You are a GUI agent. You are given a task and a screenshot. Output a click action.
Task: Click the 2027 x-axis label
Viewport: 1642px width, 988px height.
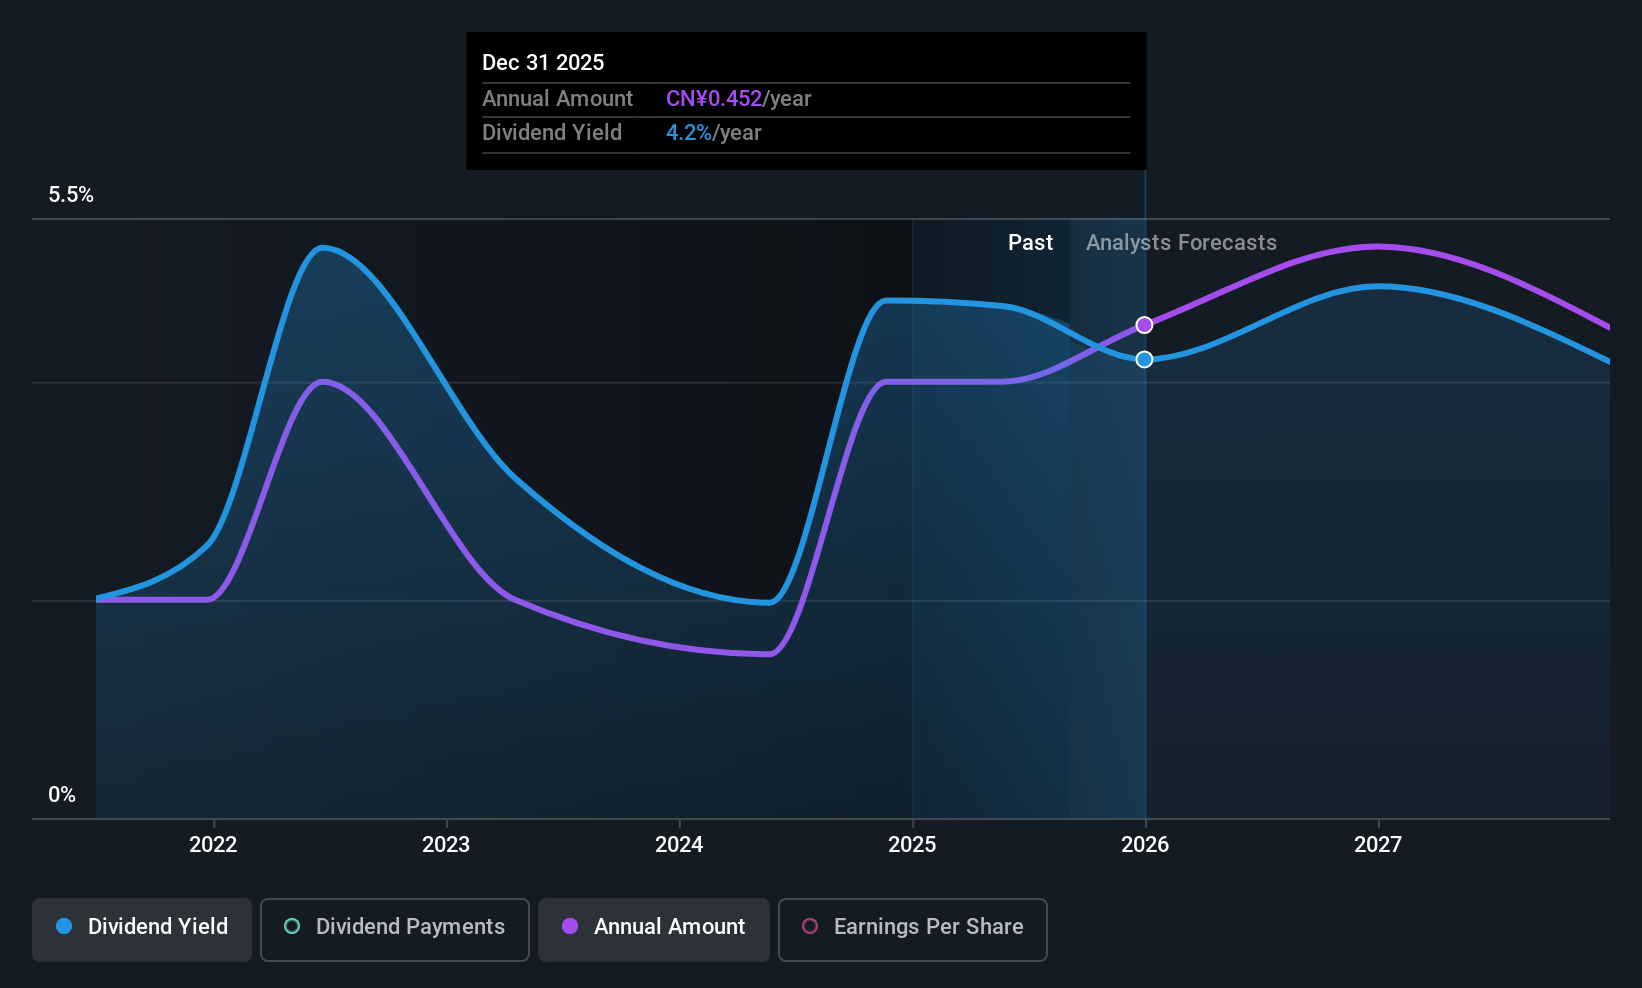click(x=1378, y=845)
